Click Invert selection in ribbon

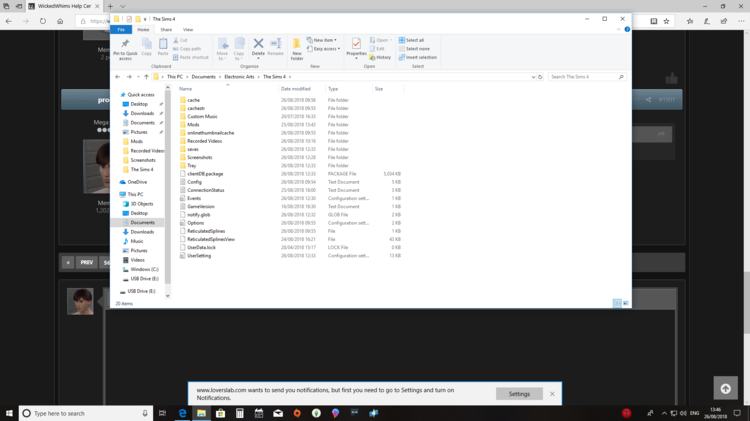tap(418, 57)
